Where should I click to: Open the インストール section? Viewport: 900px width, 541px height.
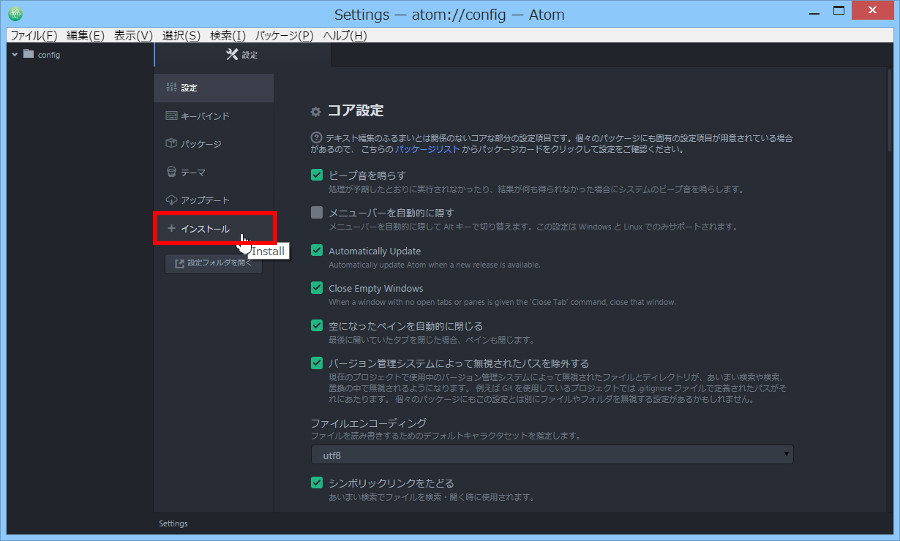click(214, 228)
